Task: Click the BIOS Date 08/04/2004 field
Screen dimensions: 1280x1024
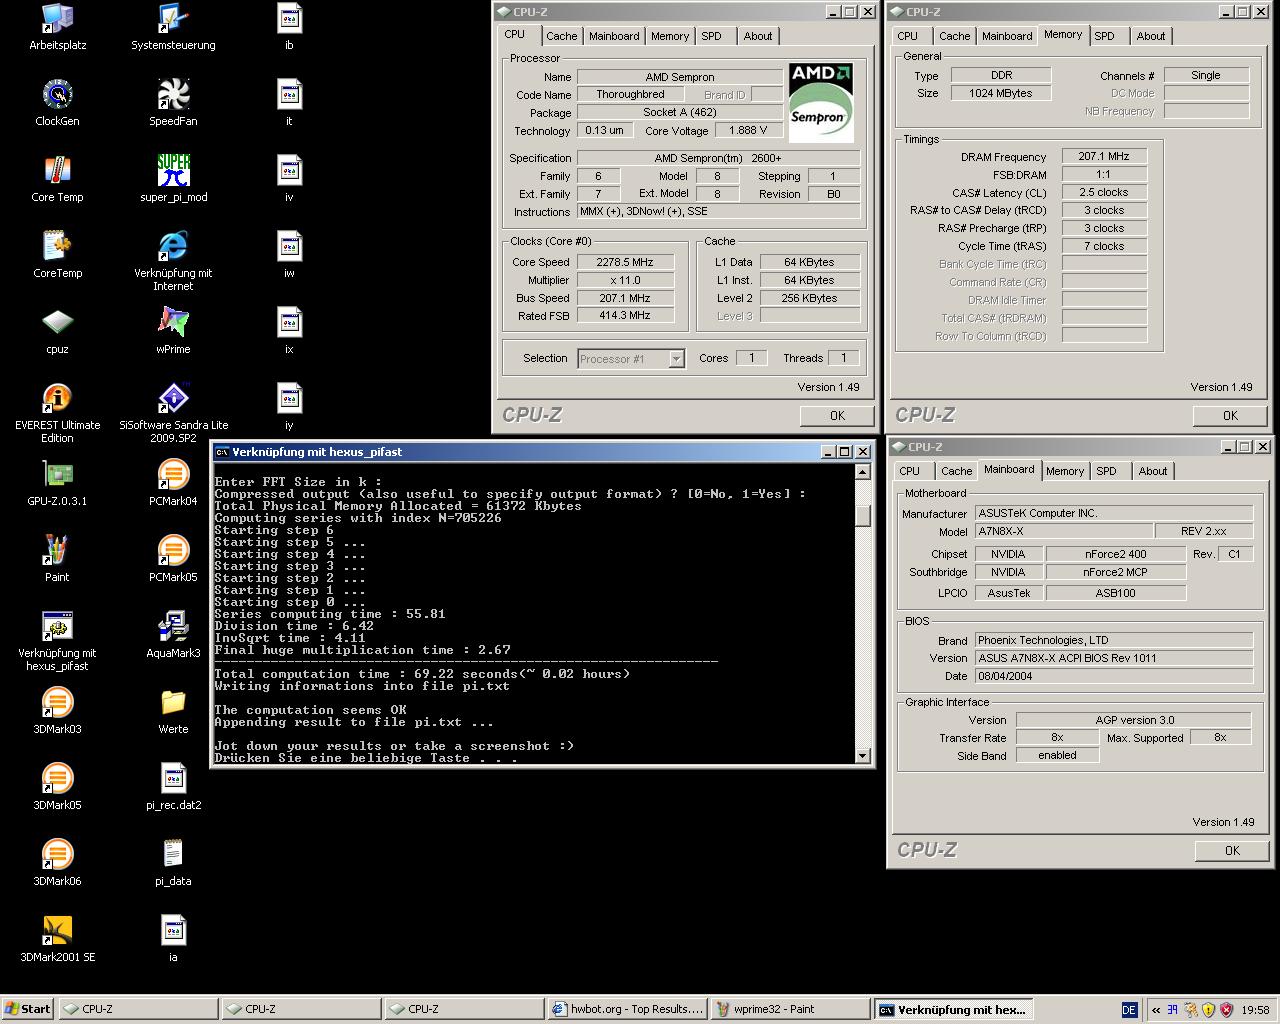Action: click(1113, 676)
